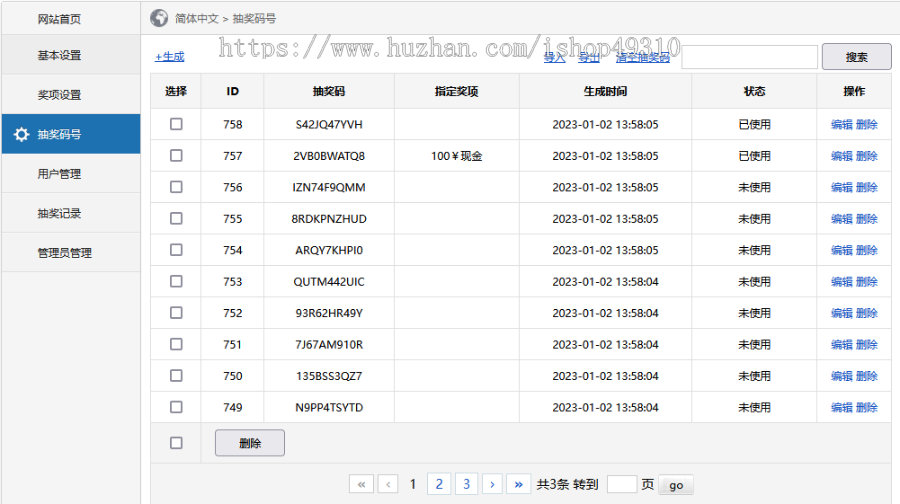This screenshot has width=900, height=504.
Task: Select 抽奖码号 in the sidebar
Action: (x=71, y=134)
